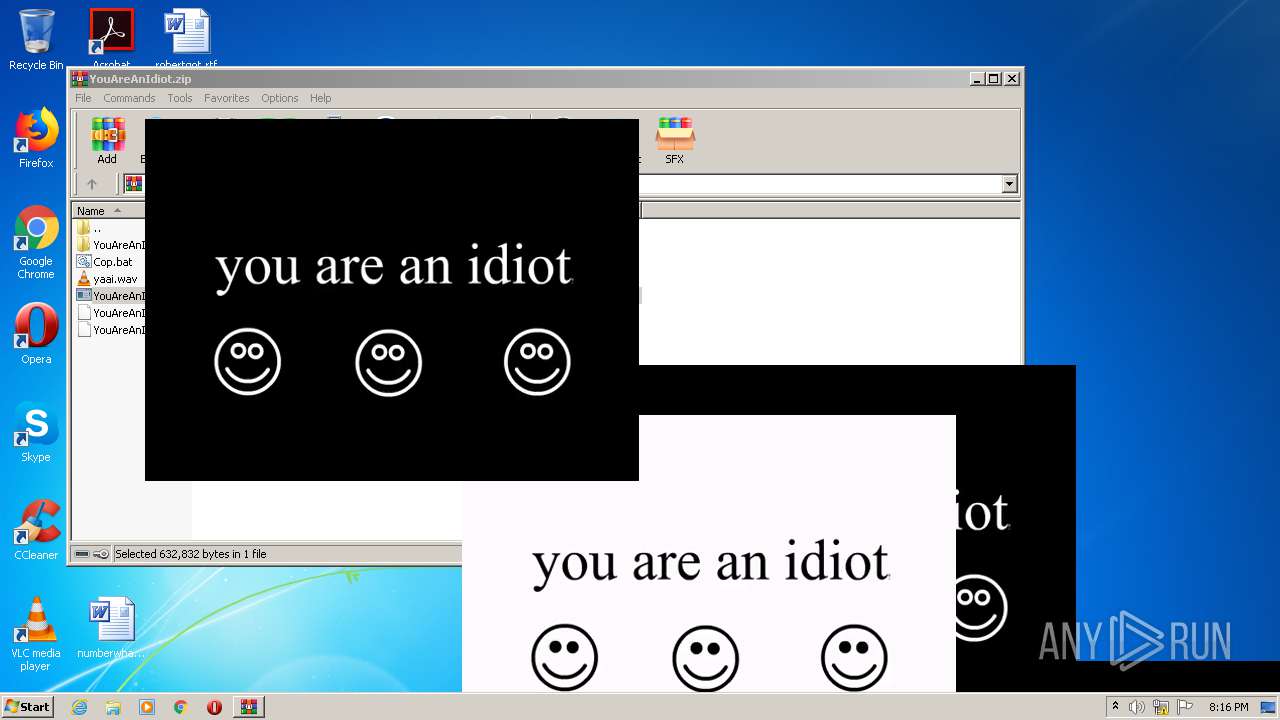Open the Favorites menu in WinRAR
The image size is (1280, 720).
pyautogui.click(x=227, y=98)
